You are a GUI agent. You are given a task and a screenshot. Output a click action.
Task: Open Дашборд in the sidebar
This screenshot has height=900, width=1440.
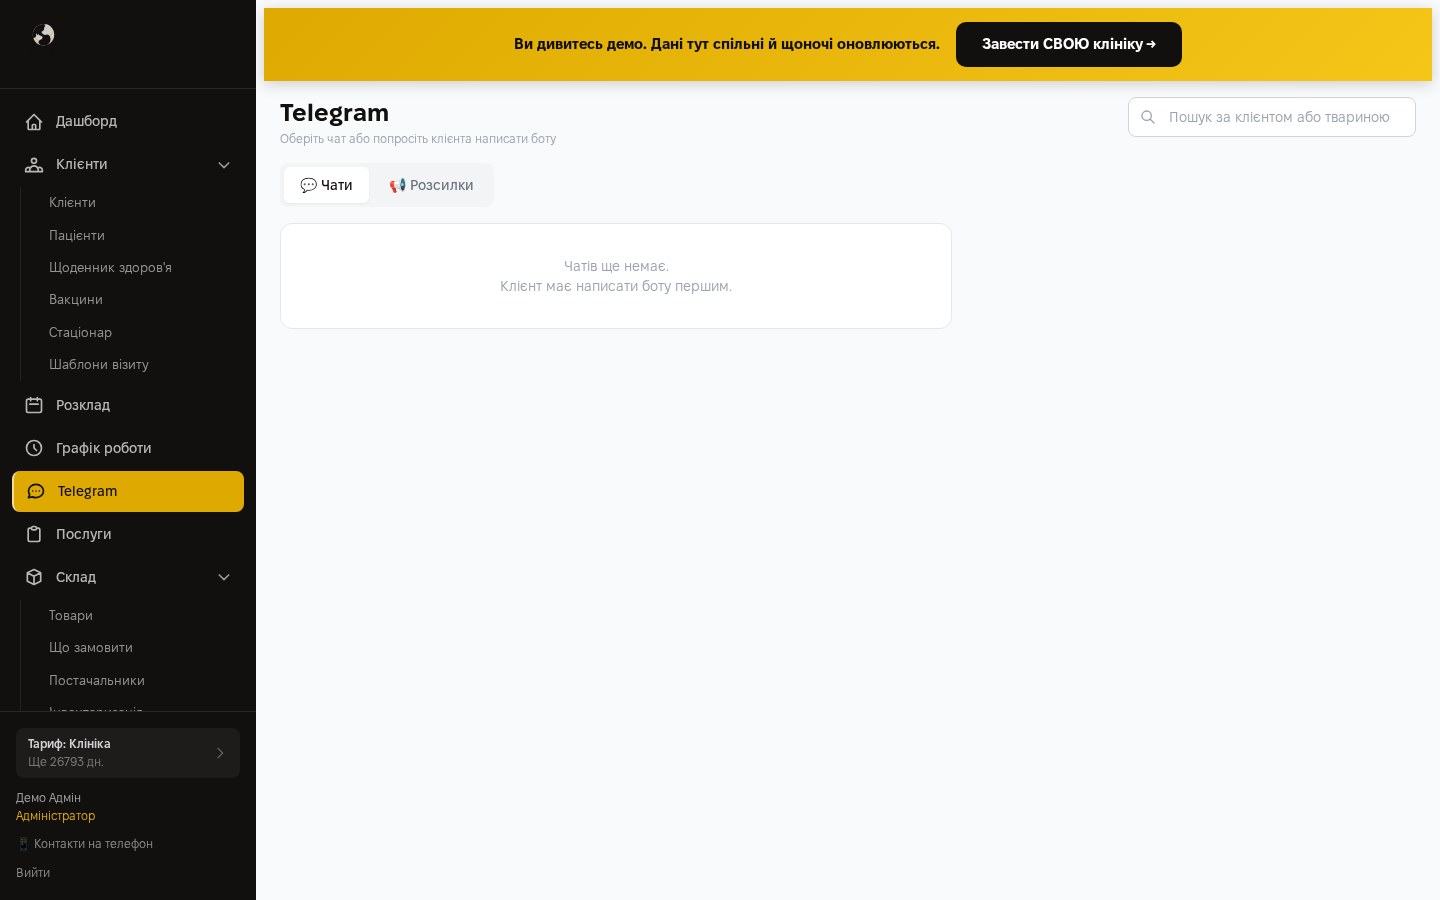128,121
